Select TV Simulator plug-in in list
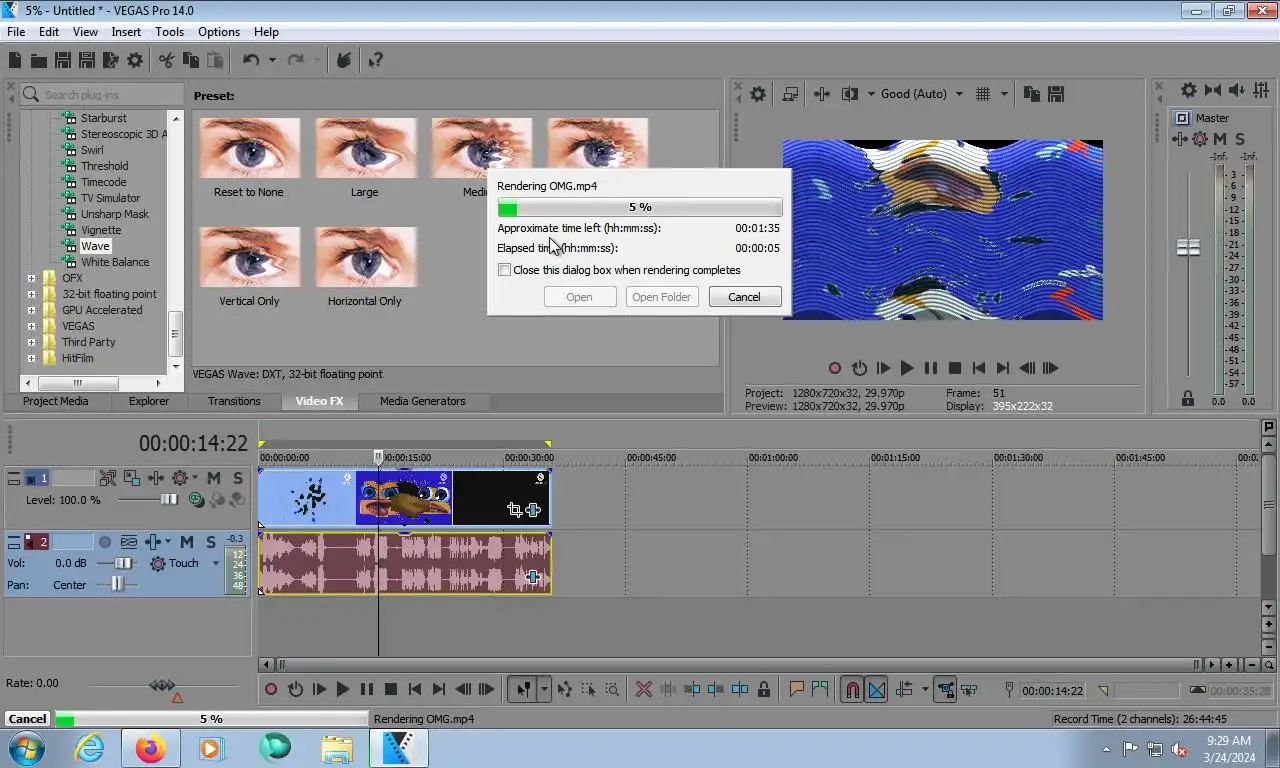1280x768 pixels. coord(110,198)
